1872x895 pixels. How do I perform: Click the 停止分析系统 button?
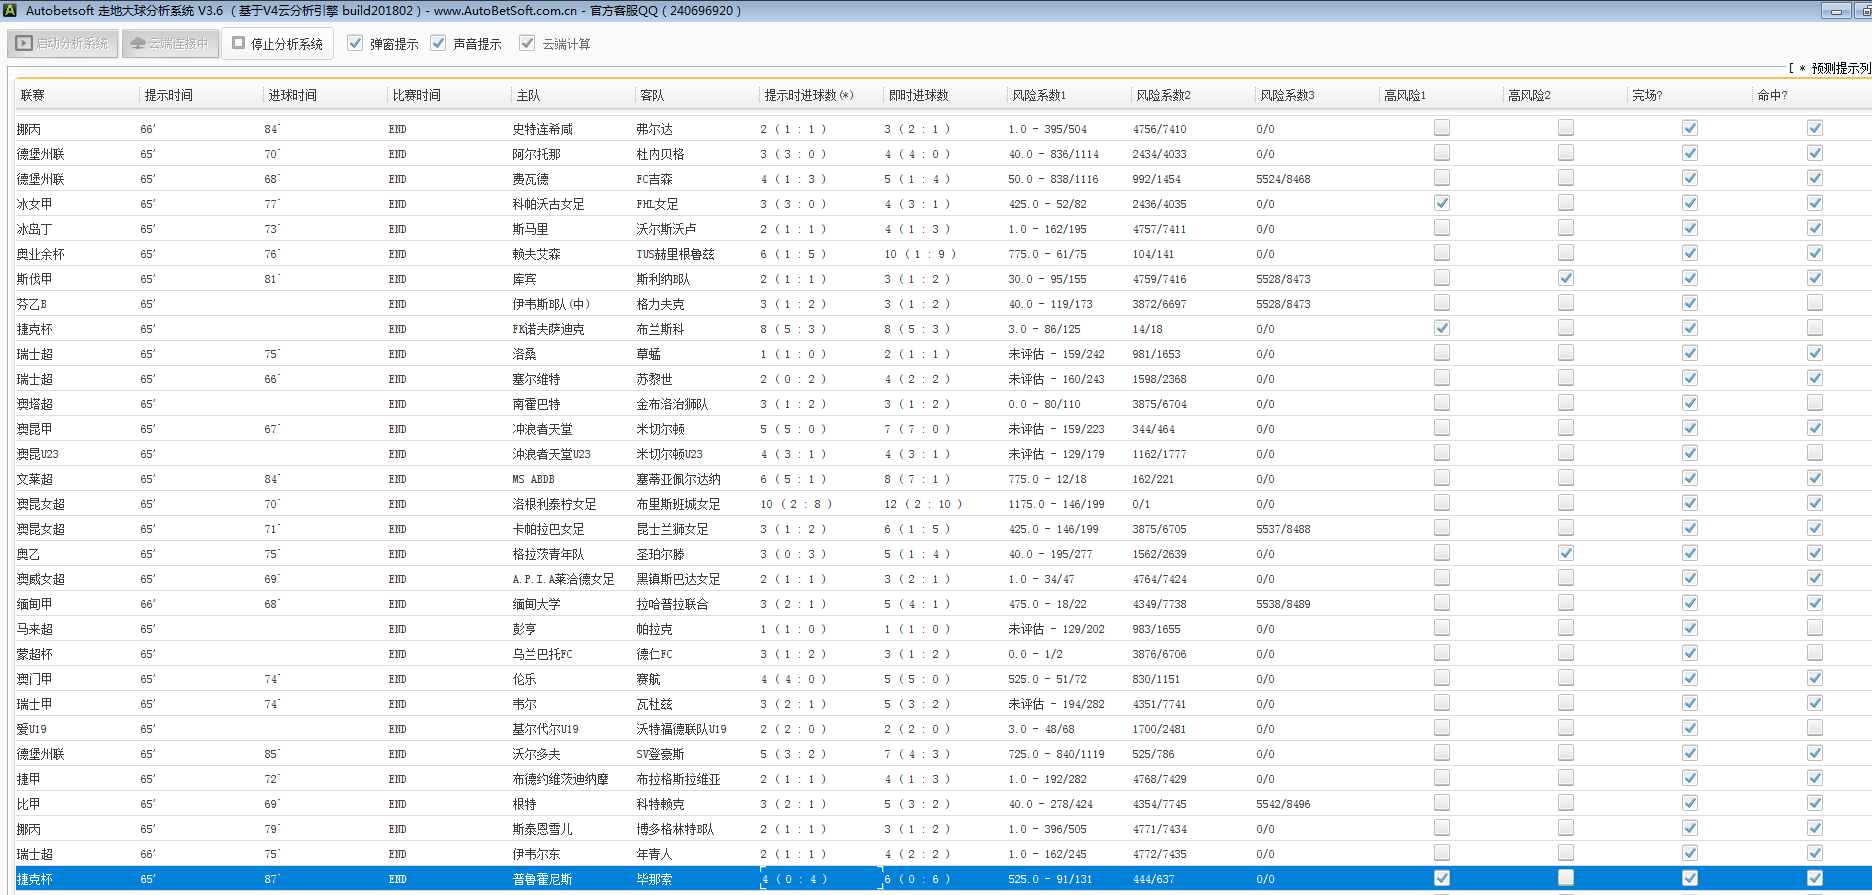click(x=277, y=44)
